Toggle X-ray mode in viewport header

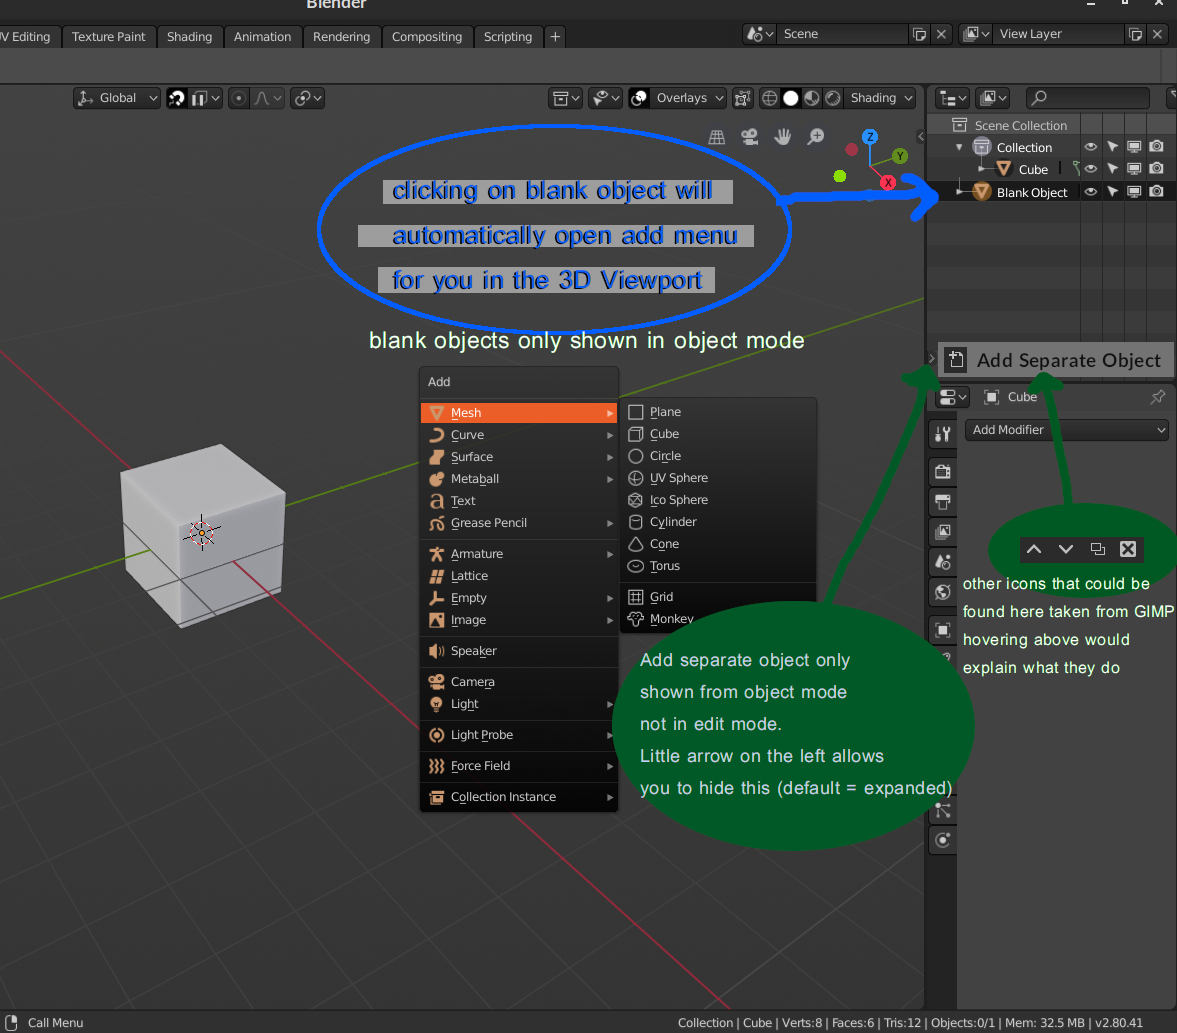click(x=742, y=98)
